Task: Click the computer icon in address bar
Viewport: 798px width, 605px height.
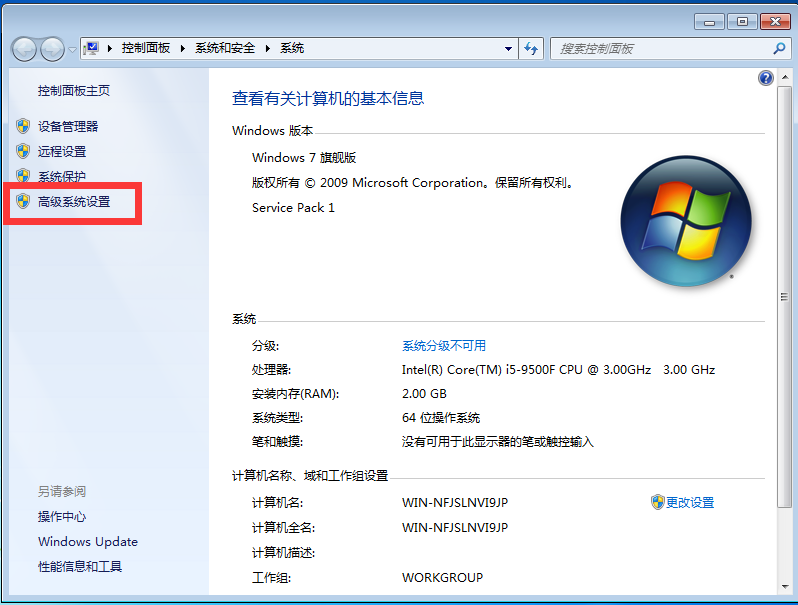Action: [91, 48]
